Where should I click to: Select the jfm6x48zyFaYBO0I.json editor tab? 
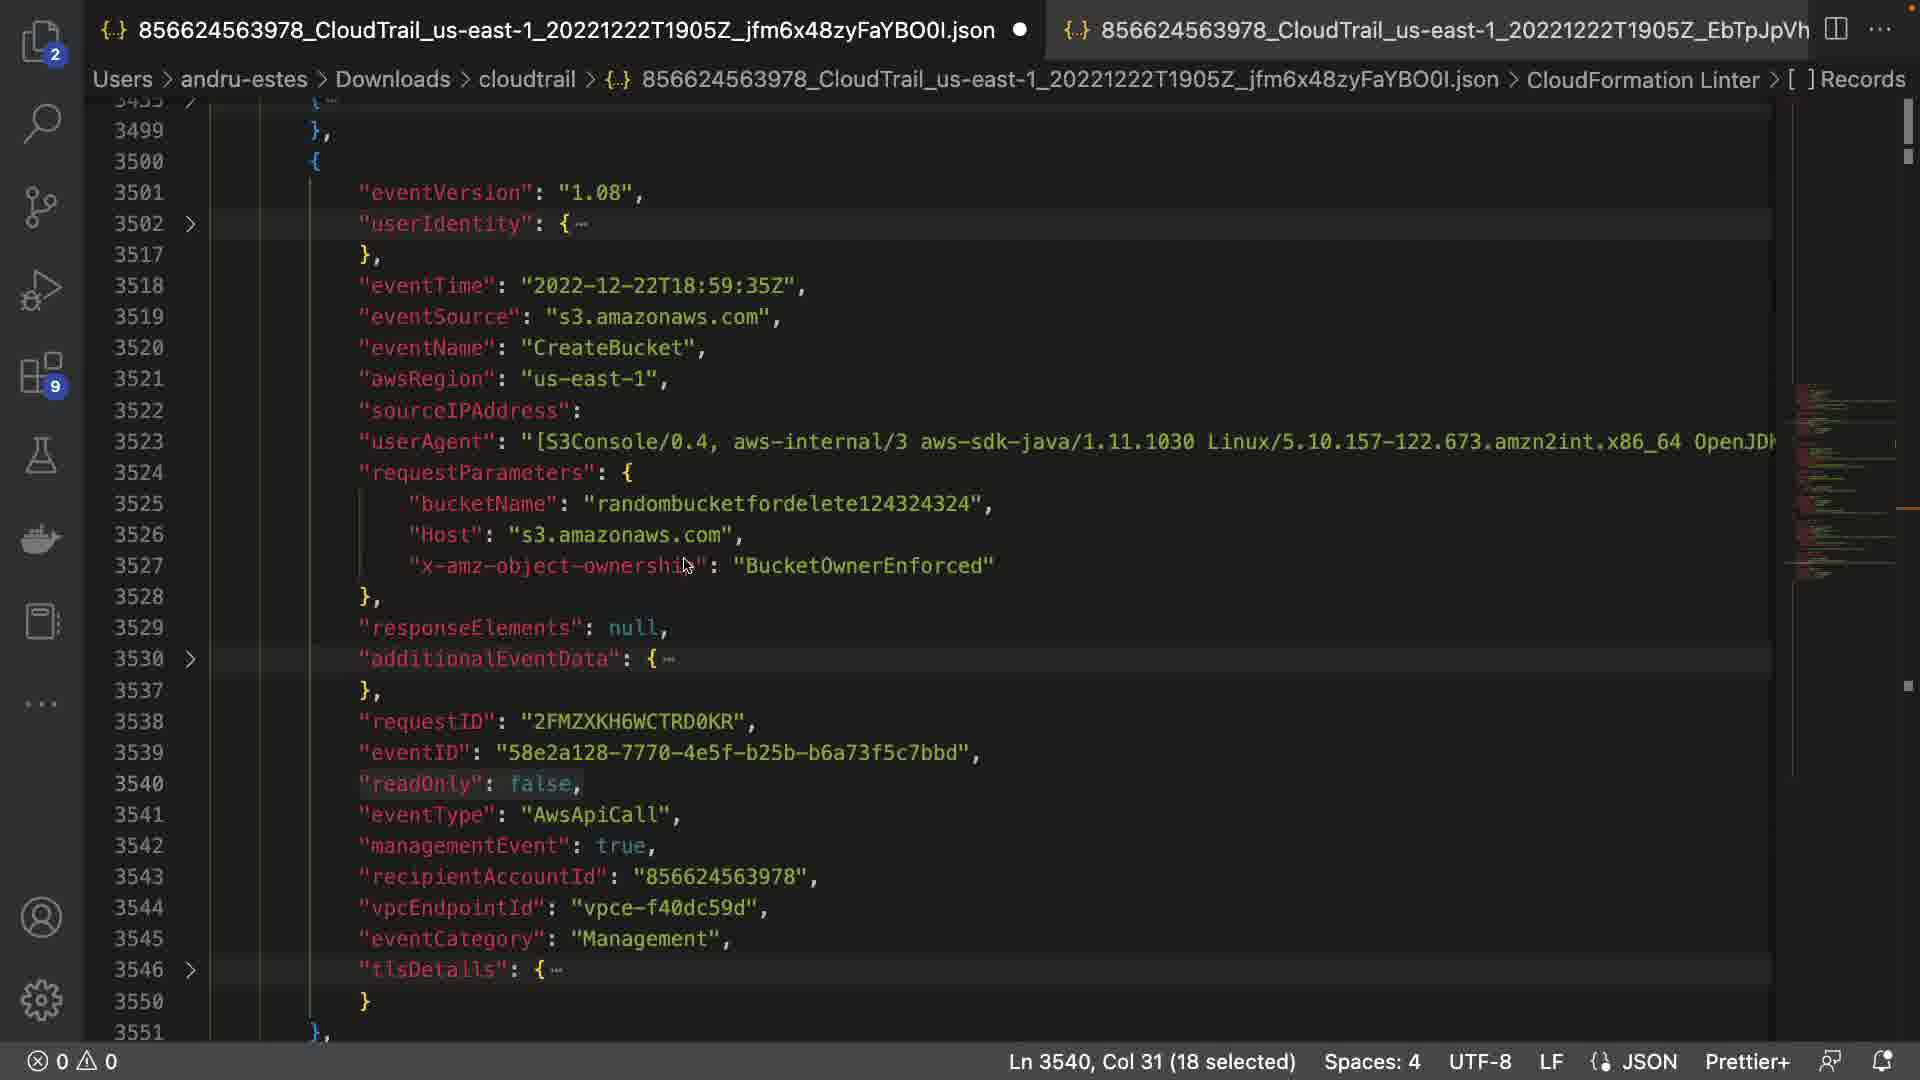point(565,30)
